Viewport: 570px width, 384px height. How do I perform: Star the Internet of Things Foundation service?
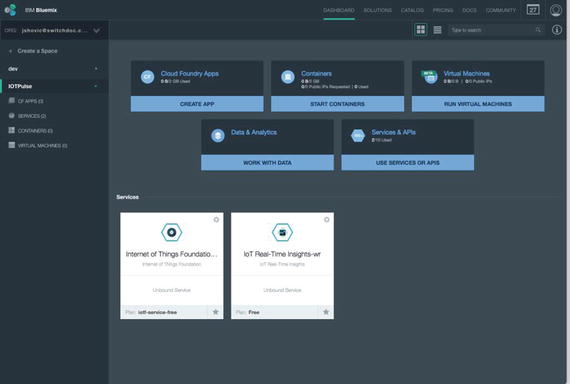(x=216, y=312)
